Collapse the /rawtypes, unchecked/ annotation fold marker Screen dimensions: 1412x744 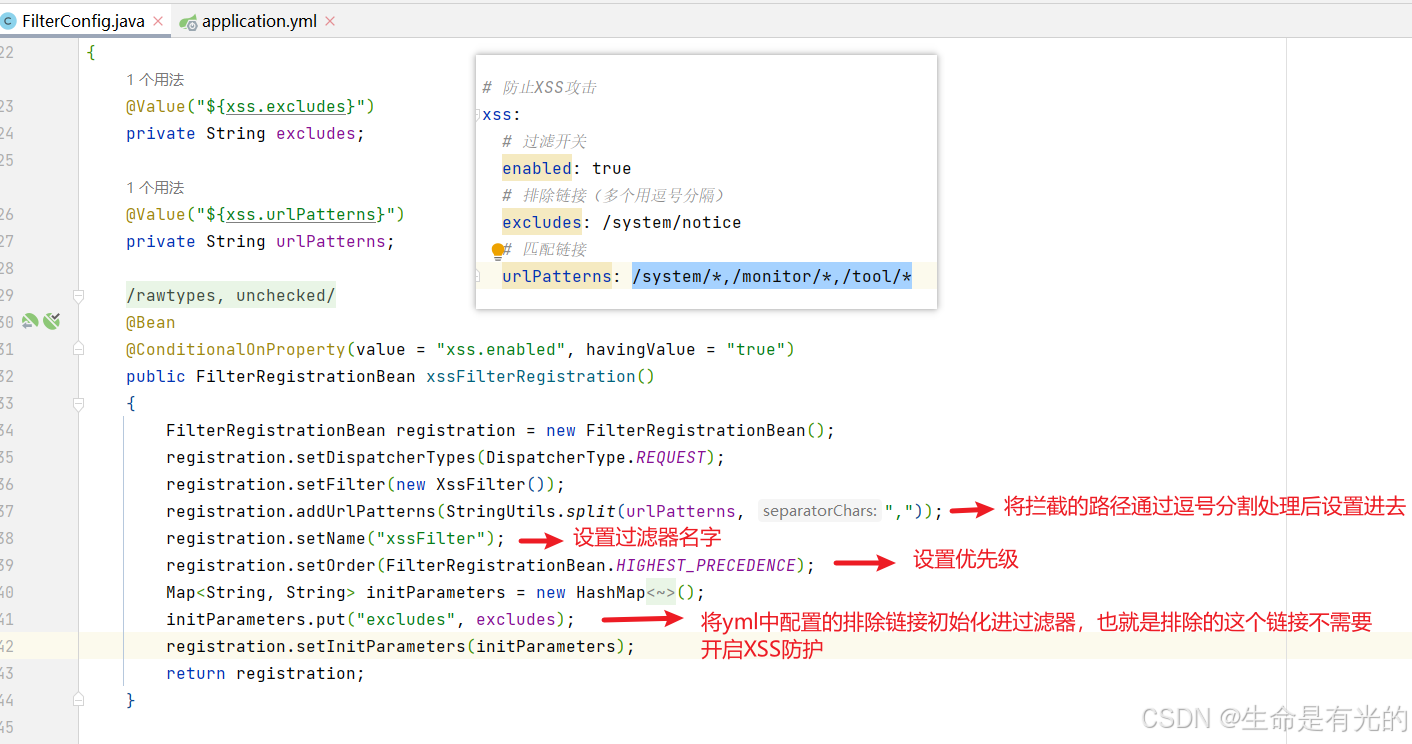(x=78, y=296)
